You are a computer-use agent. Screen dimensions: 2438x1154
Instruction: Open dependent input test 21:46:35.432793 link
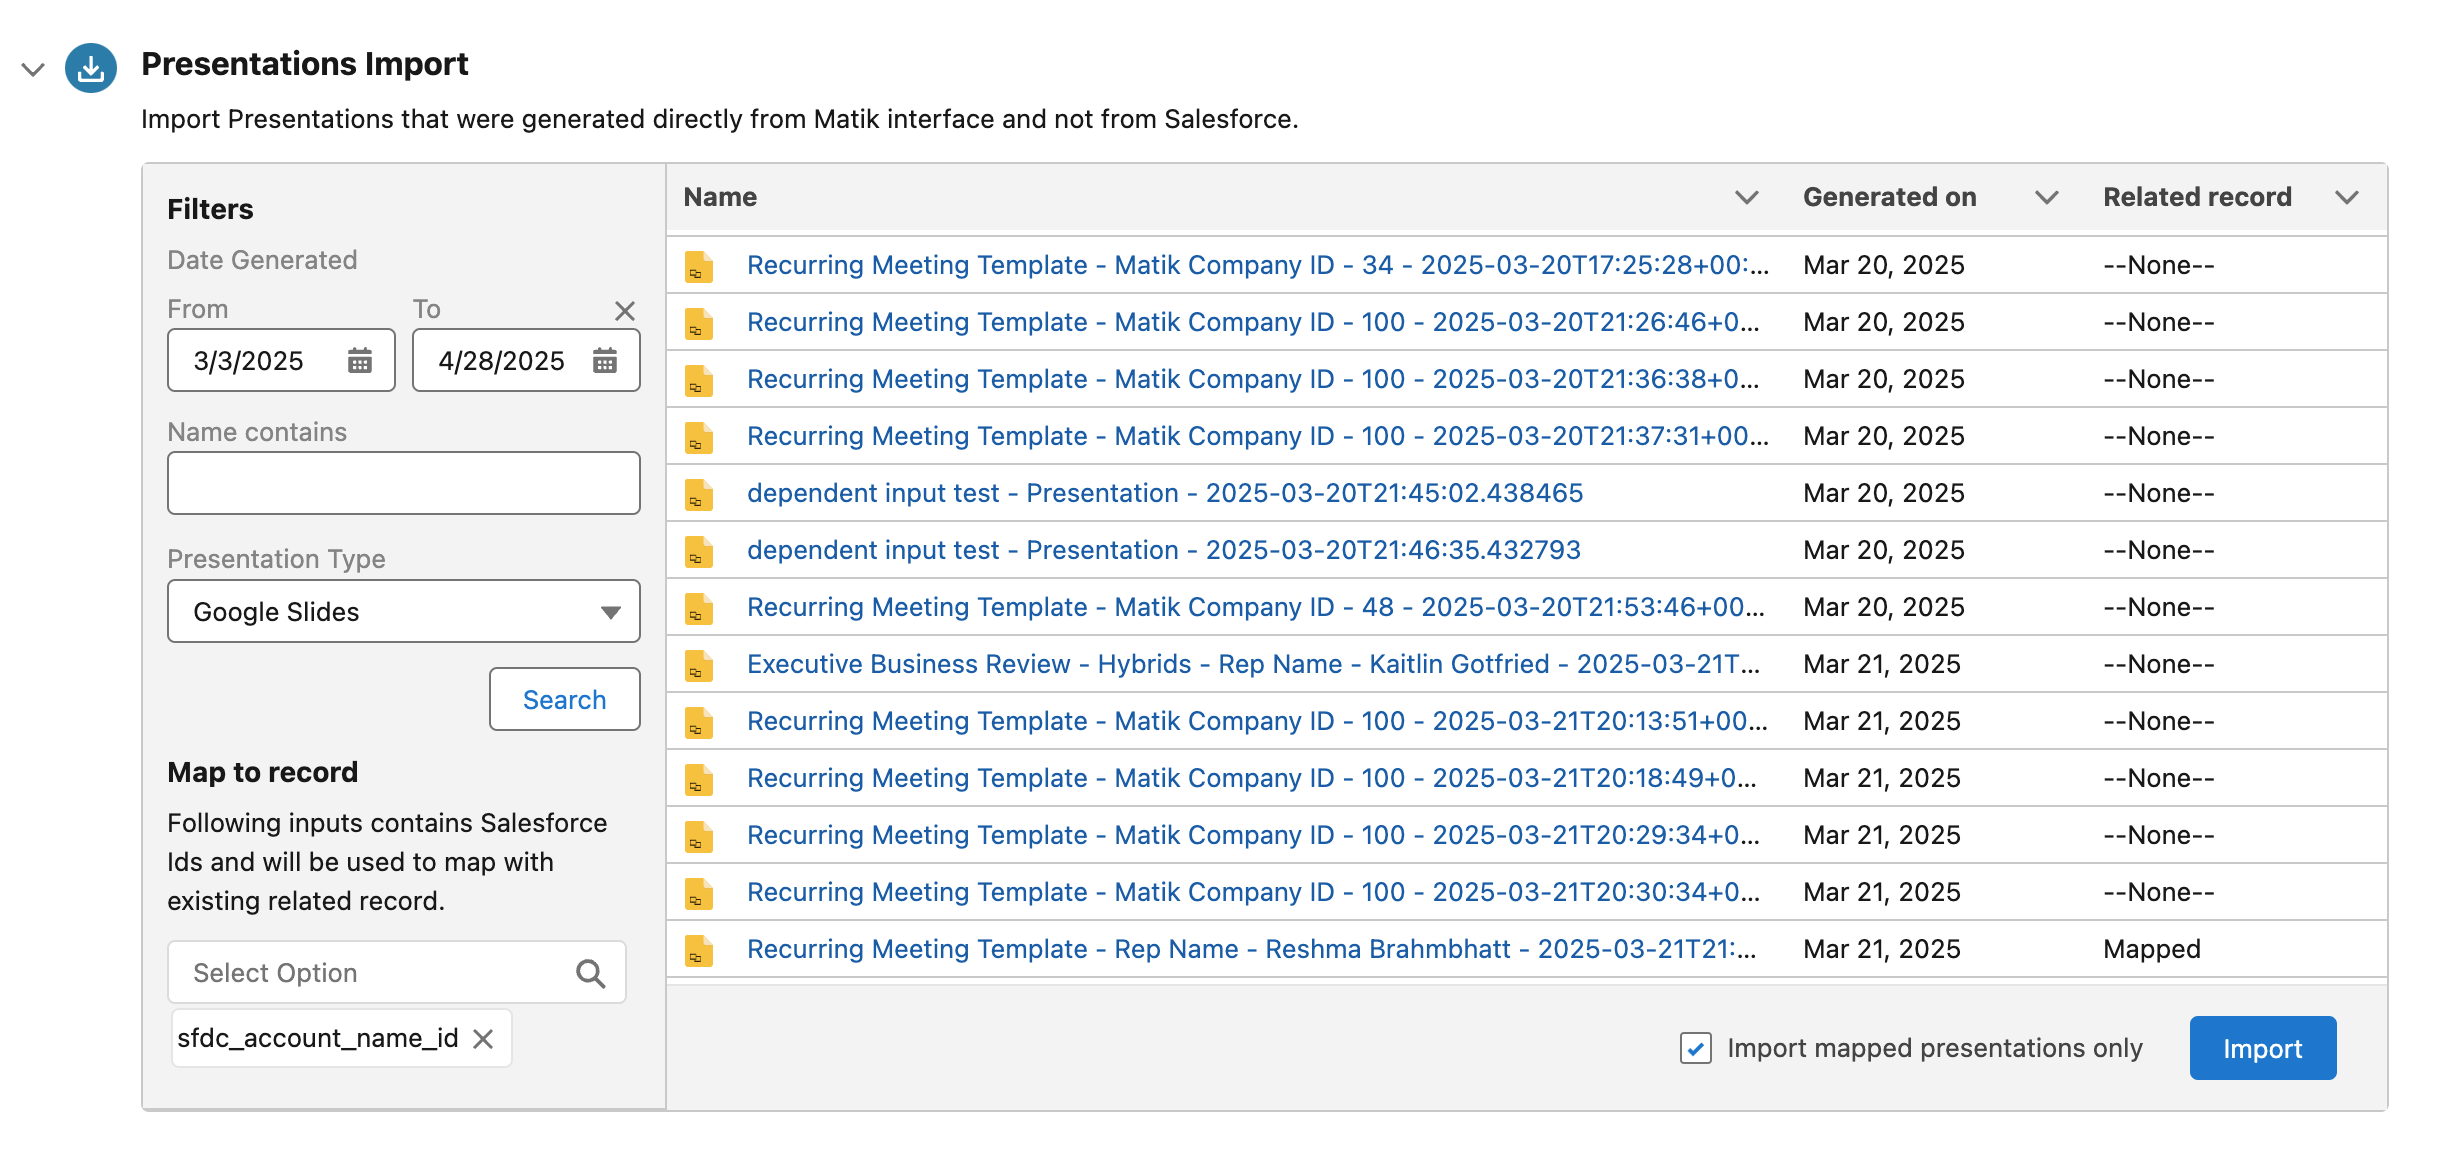click(x=1164, y=550)
